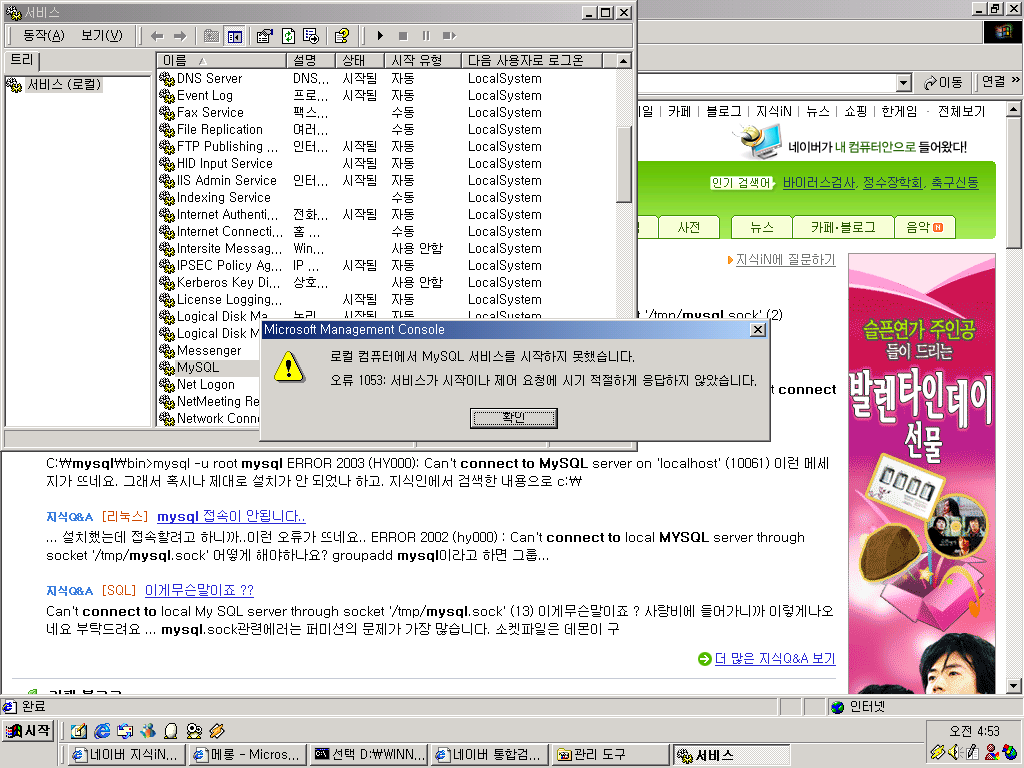The width and height of the screenshot is (1024, 768).
Task: Click the Stop Service square icon
Action: (403, 36)
